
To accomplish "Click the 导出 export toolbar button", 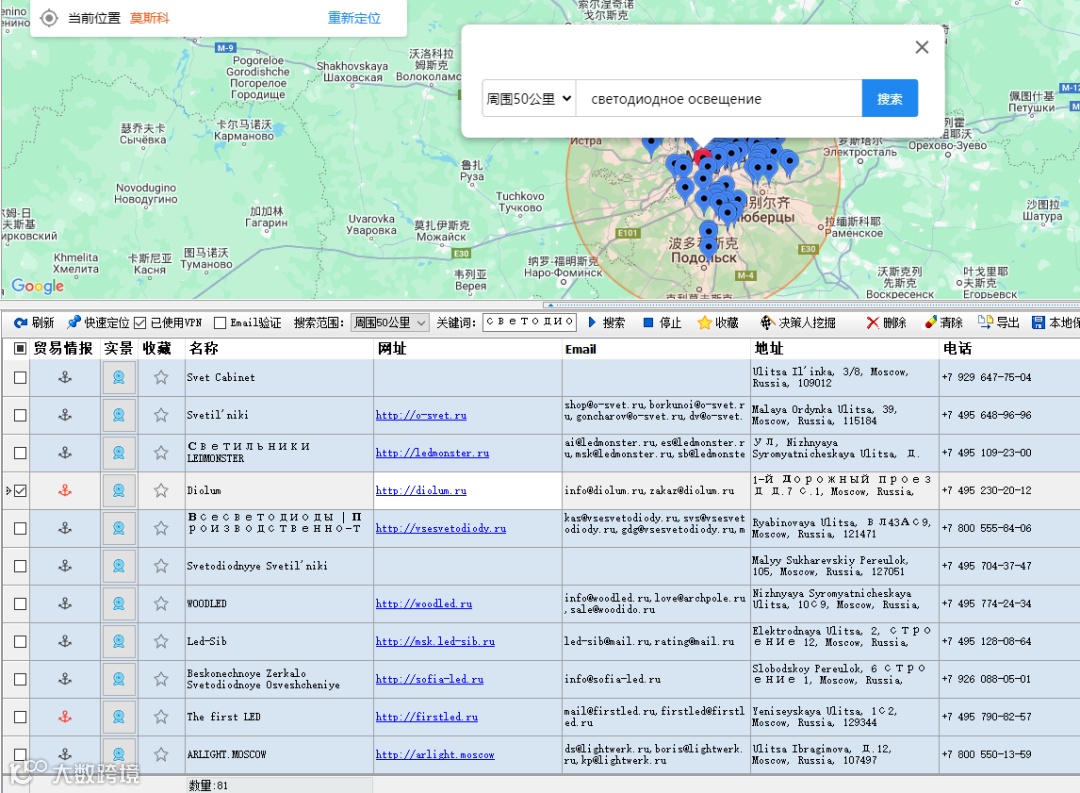I will (998, 322).
